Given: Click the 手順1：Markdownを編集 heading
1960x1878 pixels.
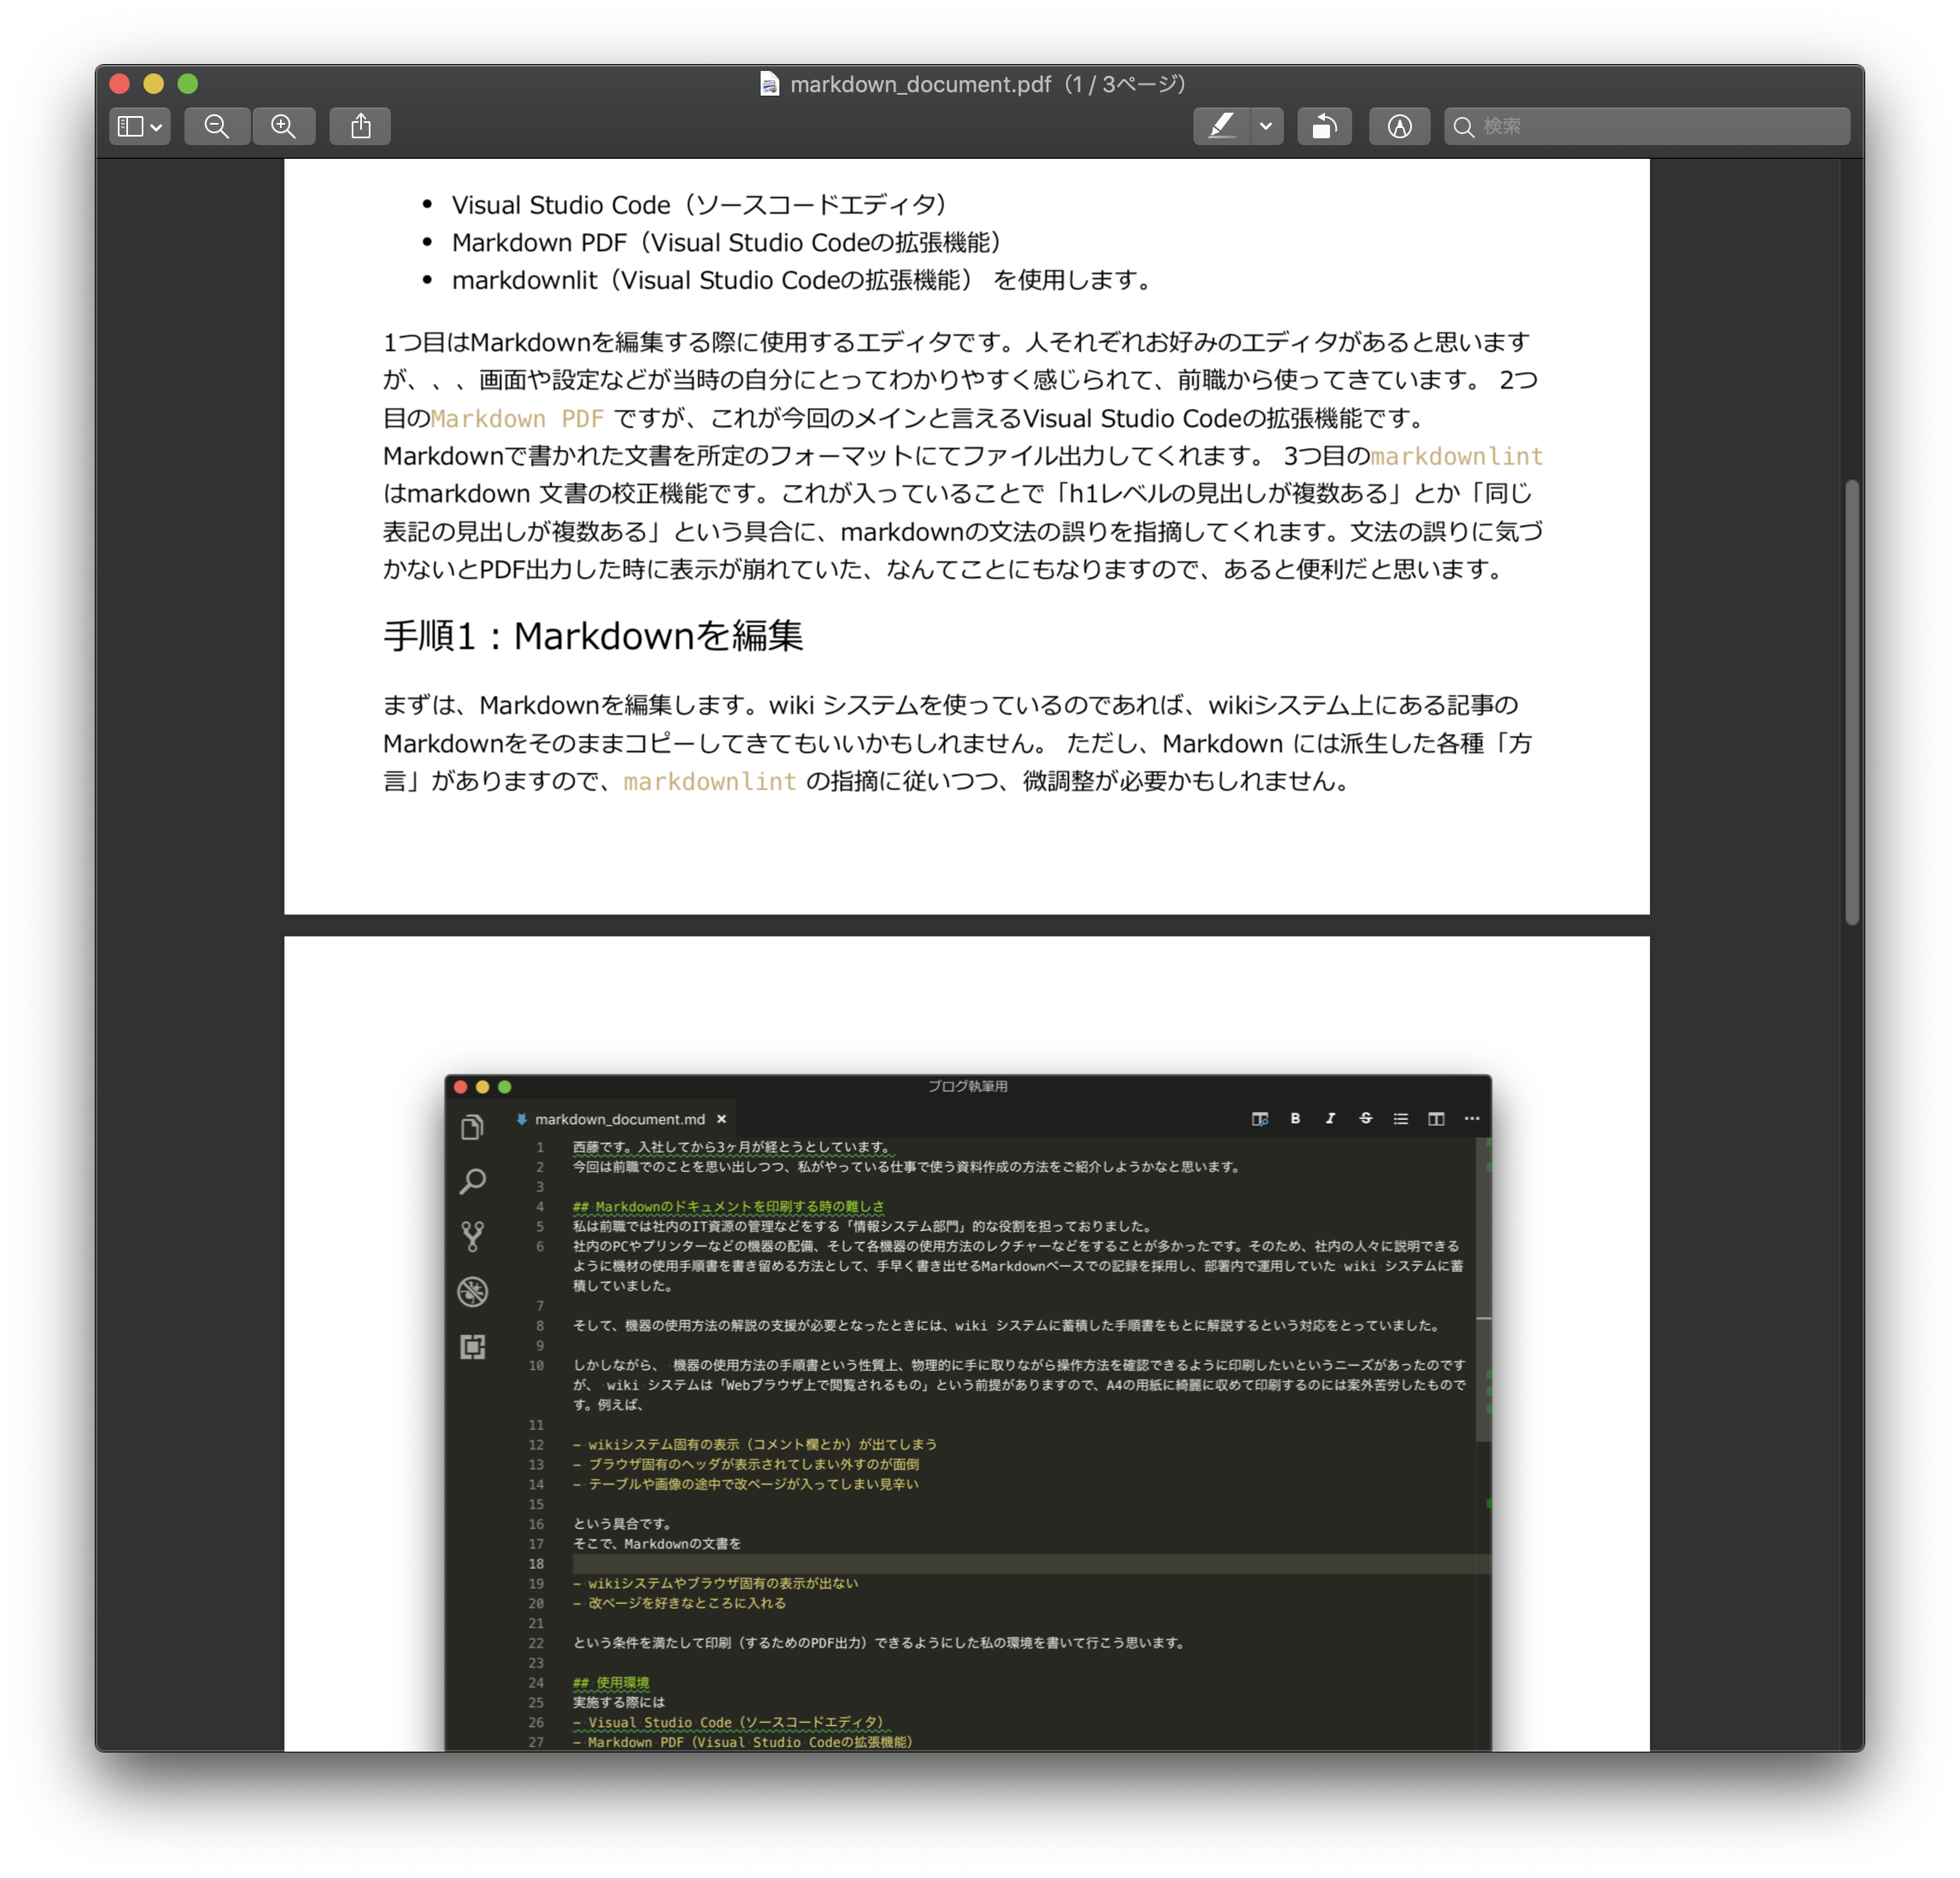Looking at the screenshot, I should pyautogui.click(x=593, y=635).
